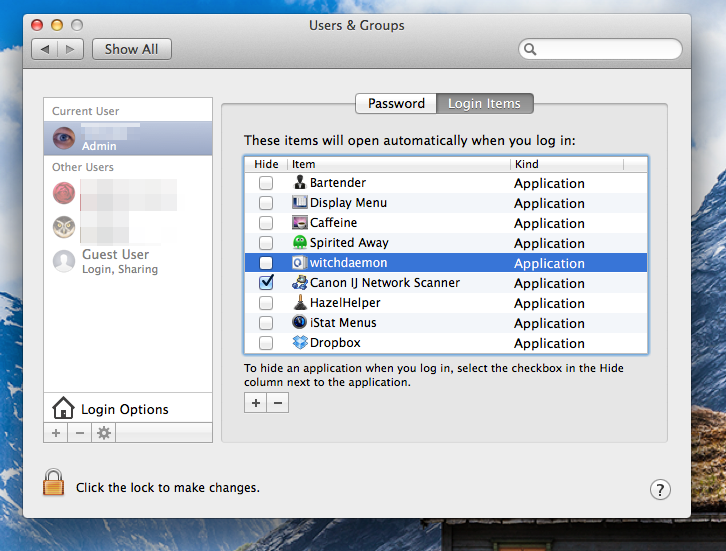The height and width of the screenshot is (551, 726).
Task: Toggle Hide checkbox for Dropbox
Action: coord(266,343)
